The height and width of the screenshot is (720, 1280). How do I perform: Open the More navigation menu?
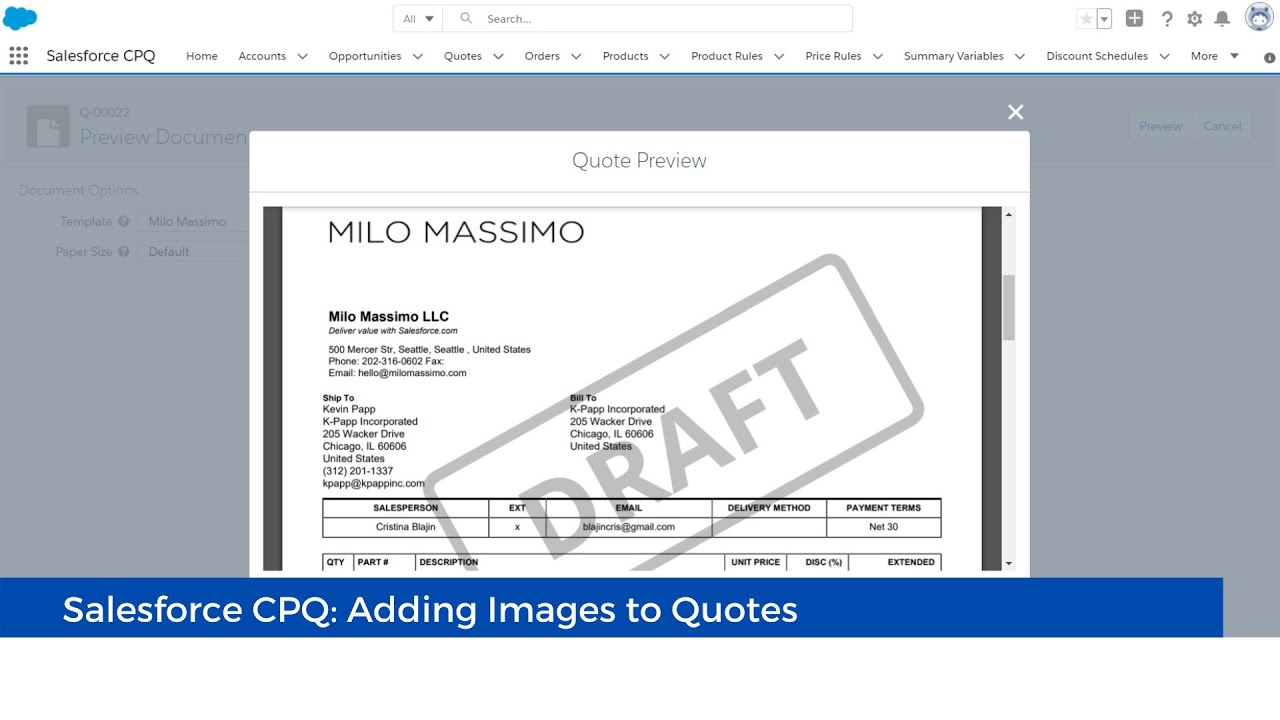(x=1214, y=56)
